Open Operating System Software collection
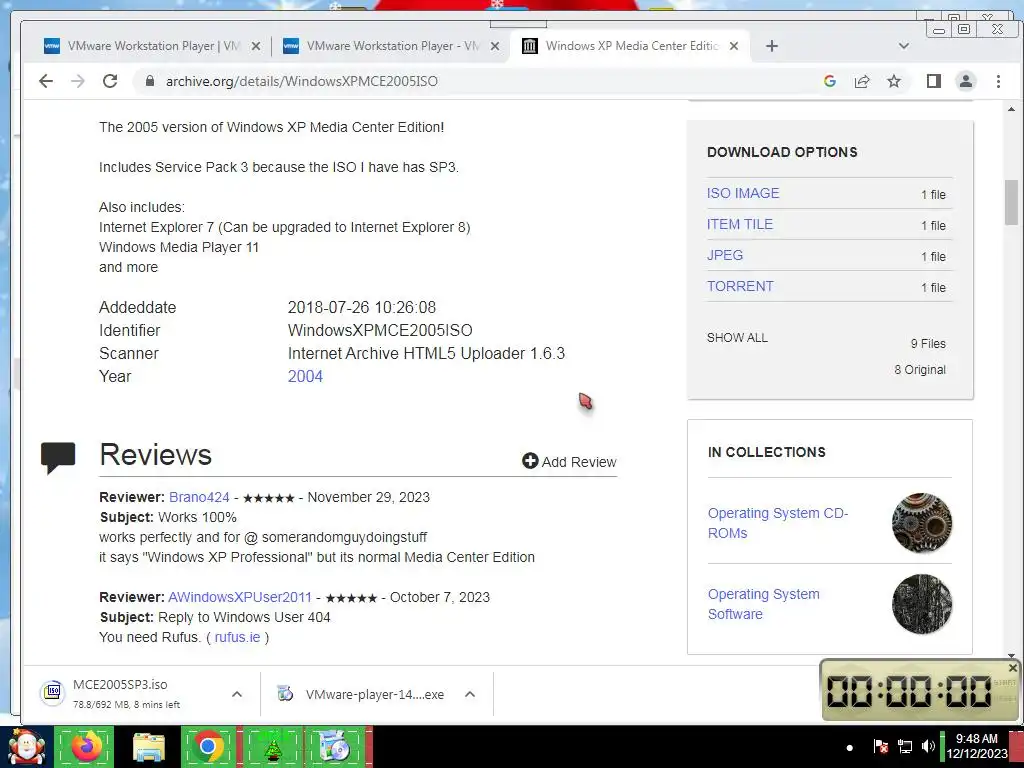The height and width of the screenshot is (768, 1024). pos(763,604)
